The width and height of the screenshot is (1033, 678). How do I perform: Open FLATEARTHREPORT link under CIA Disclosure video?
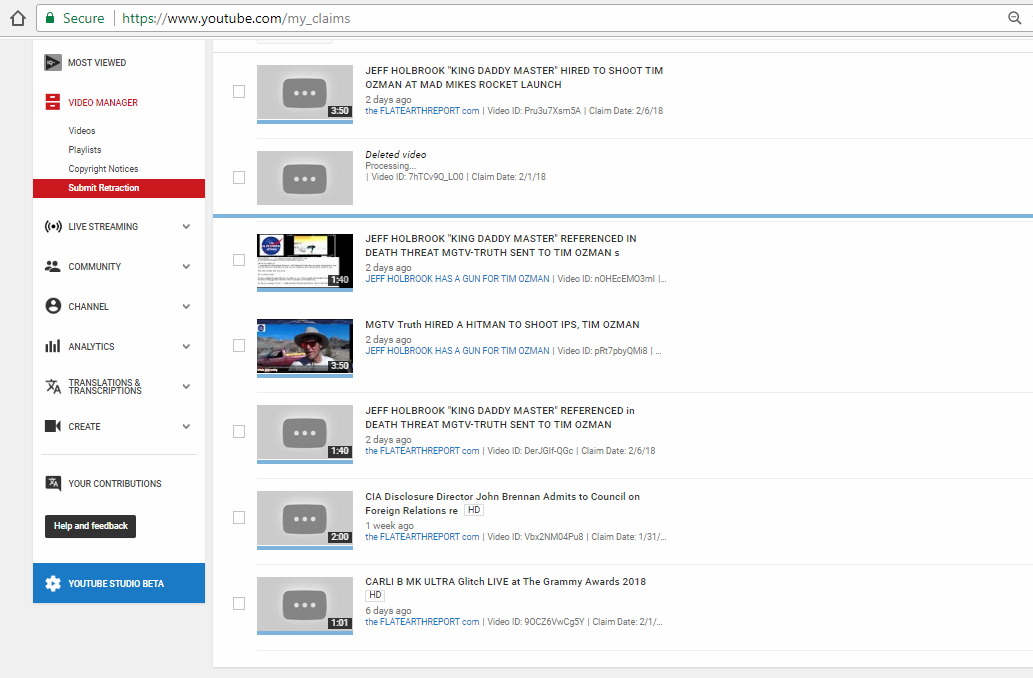pos(422,536)
